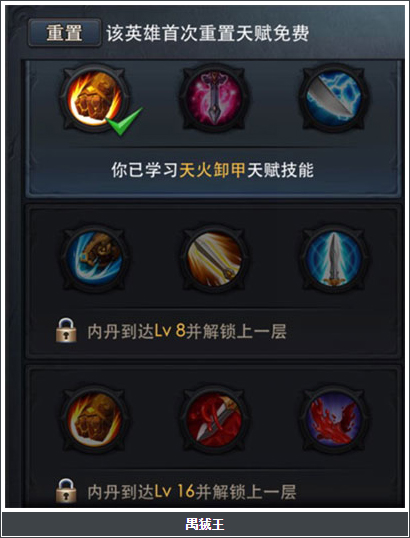
Task: Click the green checkmark on learned talent
Action: 124,121
